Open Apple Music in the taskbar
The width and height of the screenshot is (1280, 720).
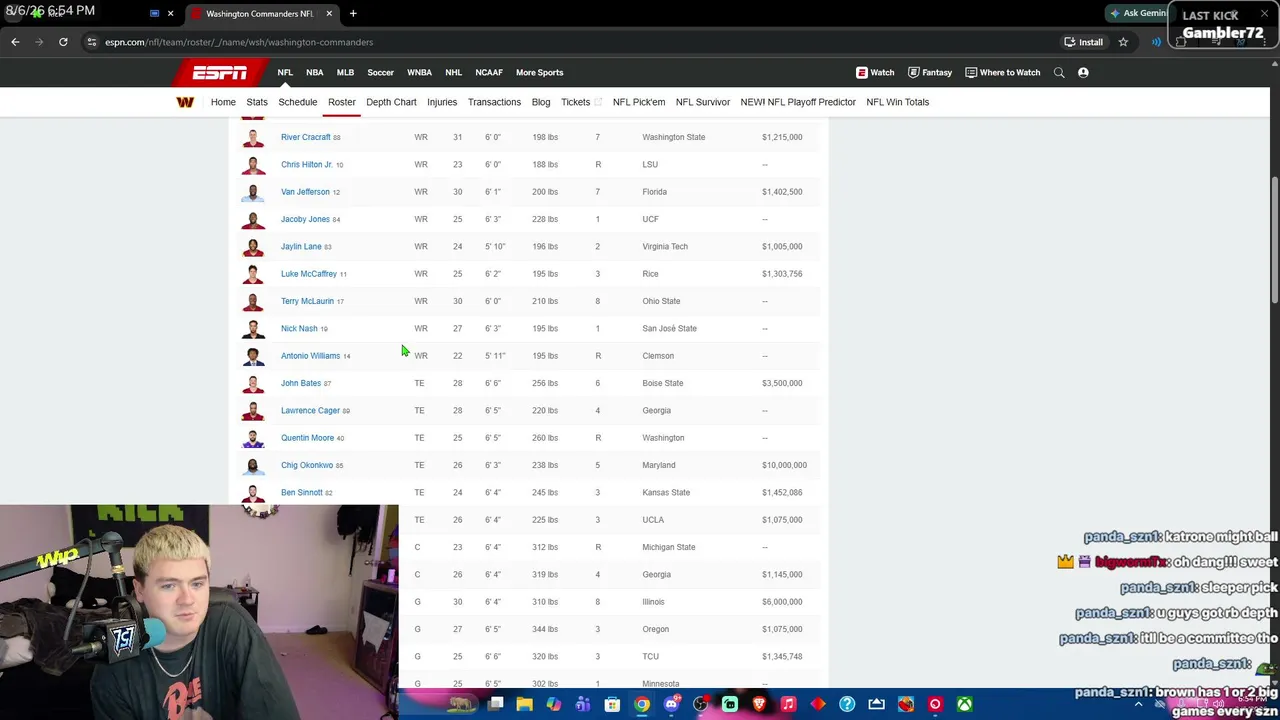[788, 704]
